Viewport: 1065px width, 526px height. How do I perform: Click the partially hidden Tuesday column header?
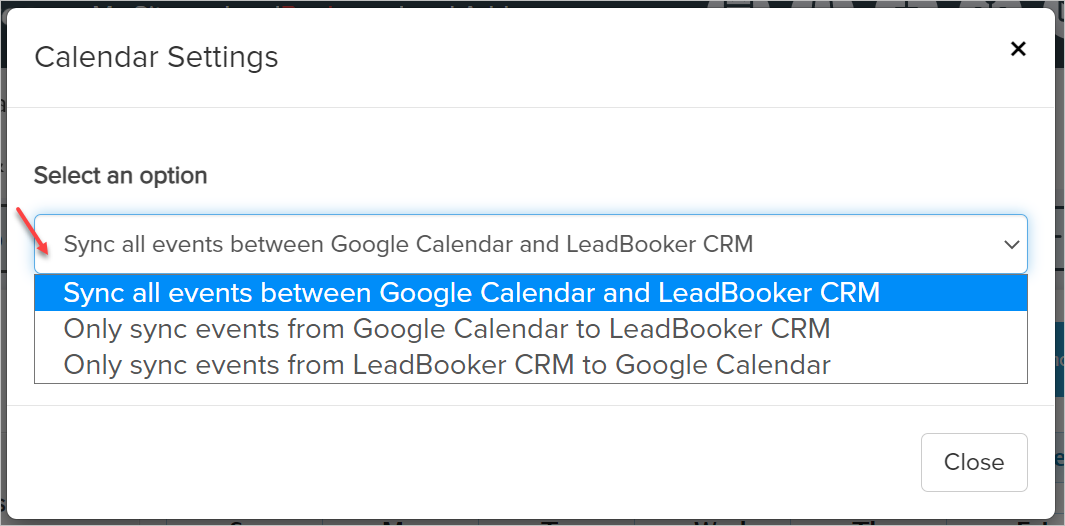pyautogui.click(x=549, y=521)
